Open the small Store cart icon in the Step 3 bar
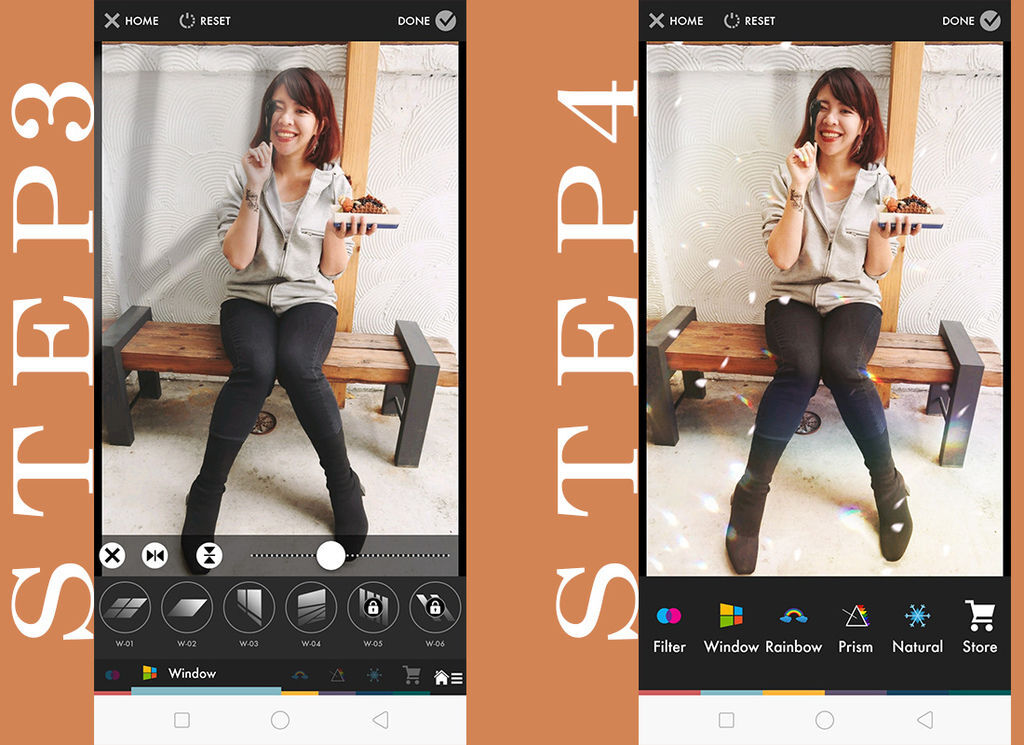 tap(411, 675)
